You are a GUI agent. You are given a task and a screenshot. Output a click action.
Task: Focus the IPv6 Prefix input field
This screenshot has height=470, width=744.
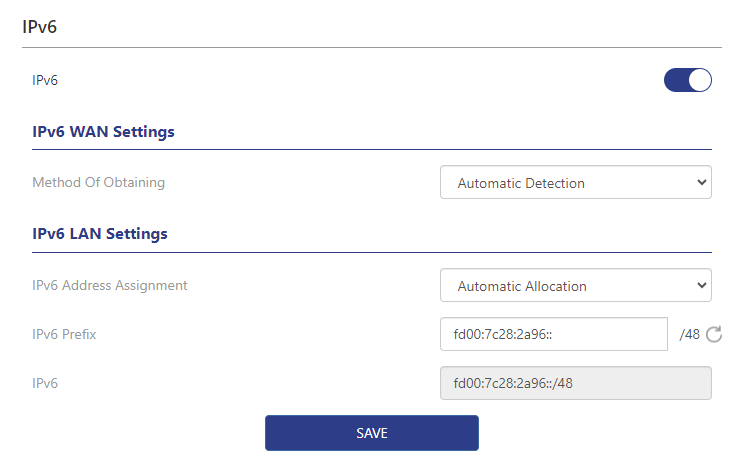pos(553,334)
